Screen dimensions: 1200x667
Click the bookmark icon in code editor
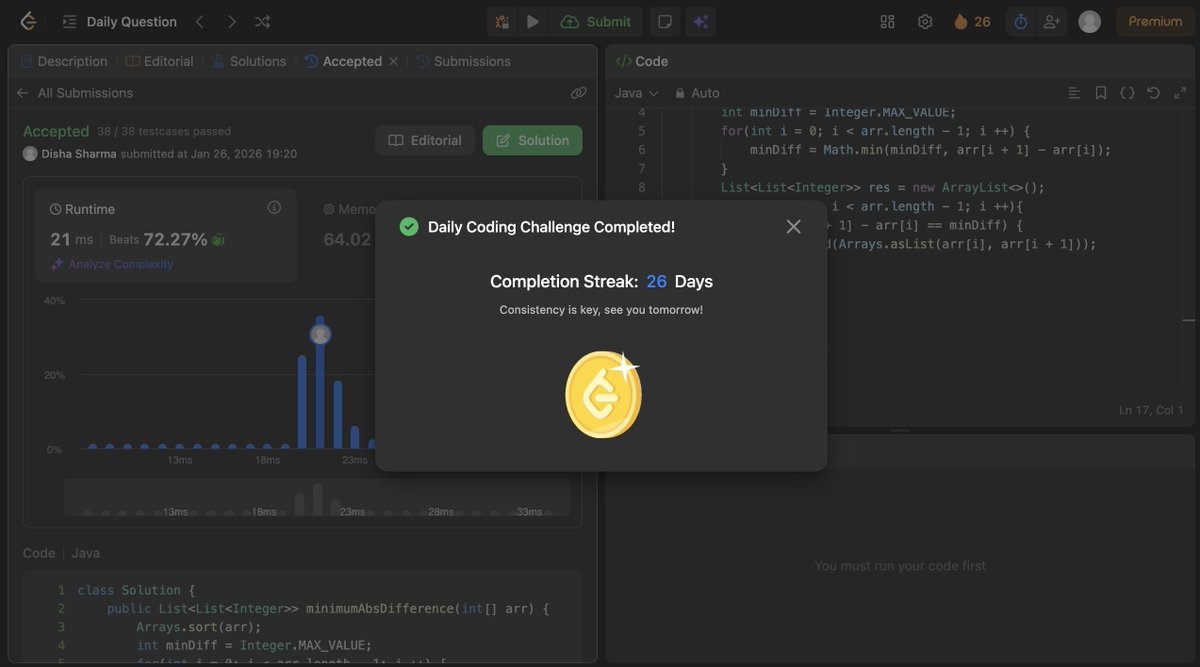(x=1100, y=93)
